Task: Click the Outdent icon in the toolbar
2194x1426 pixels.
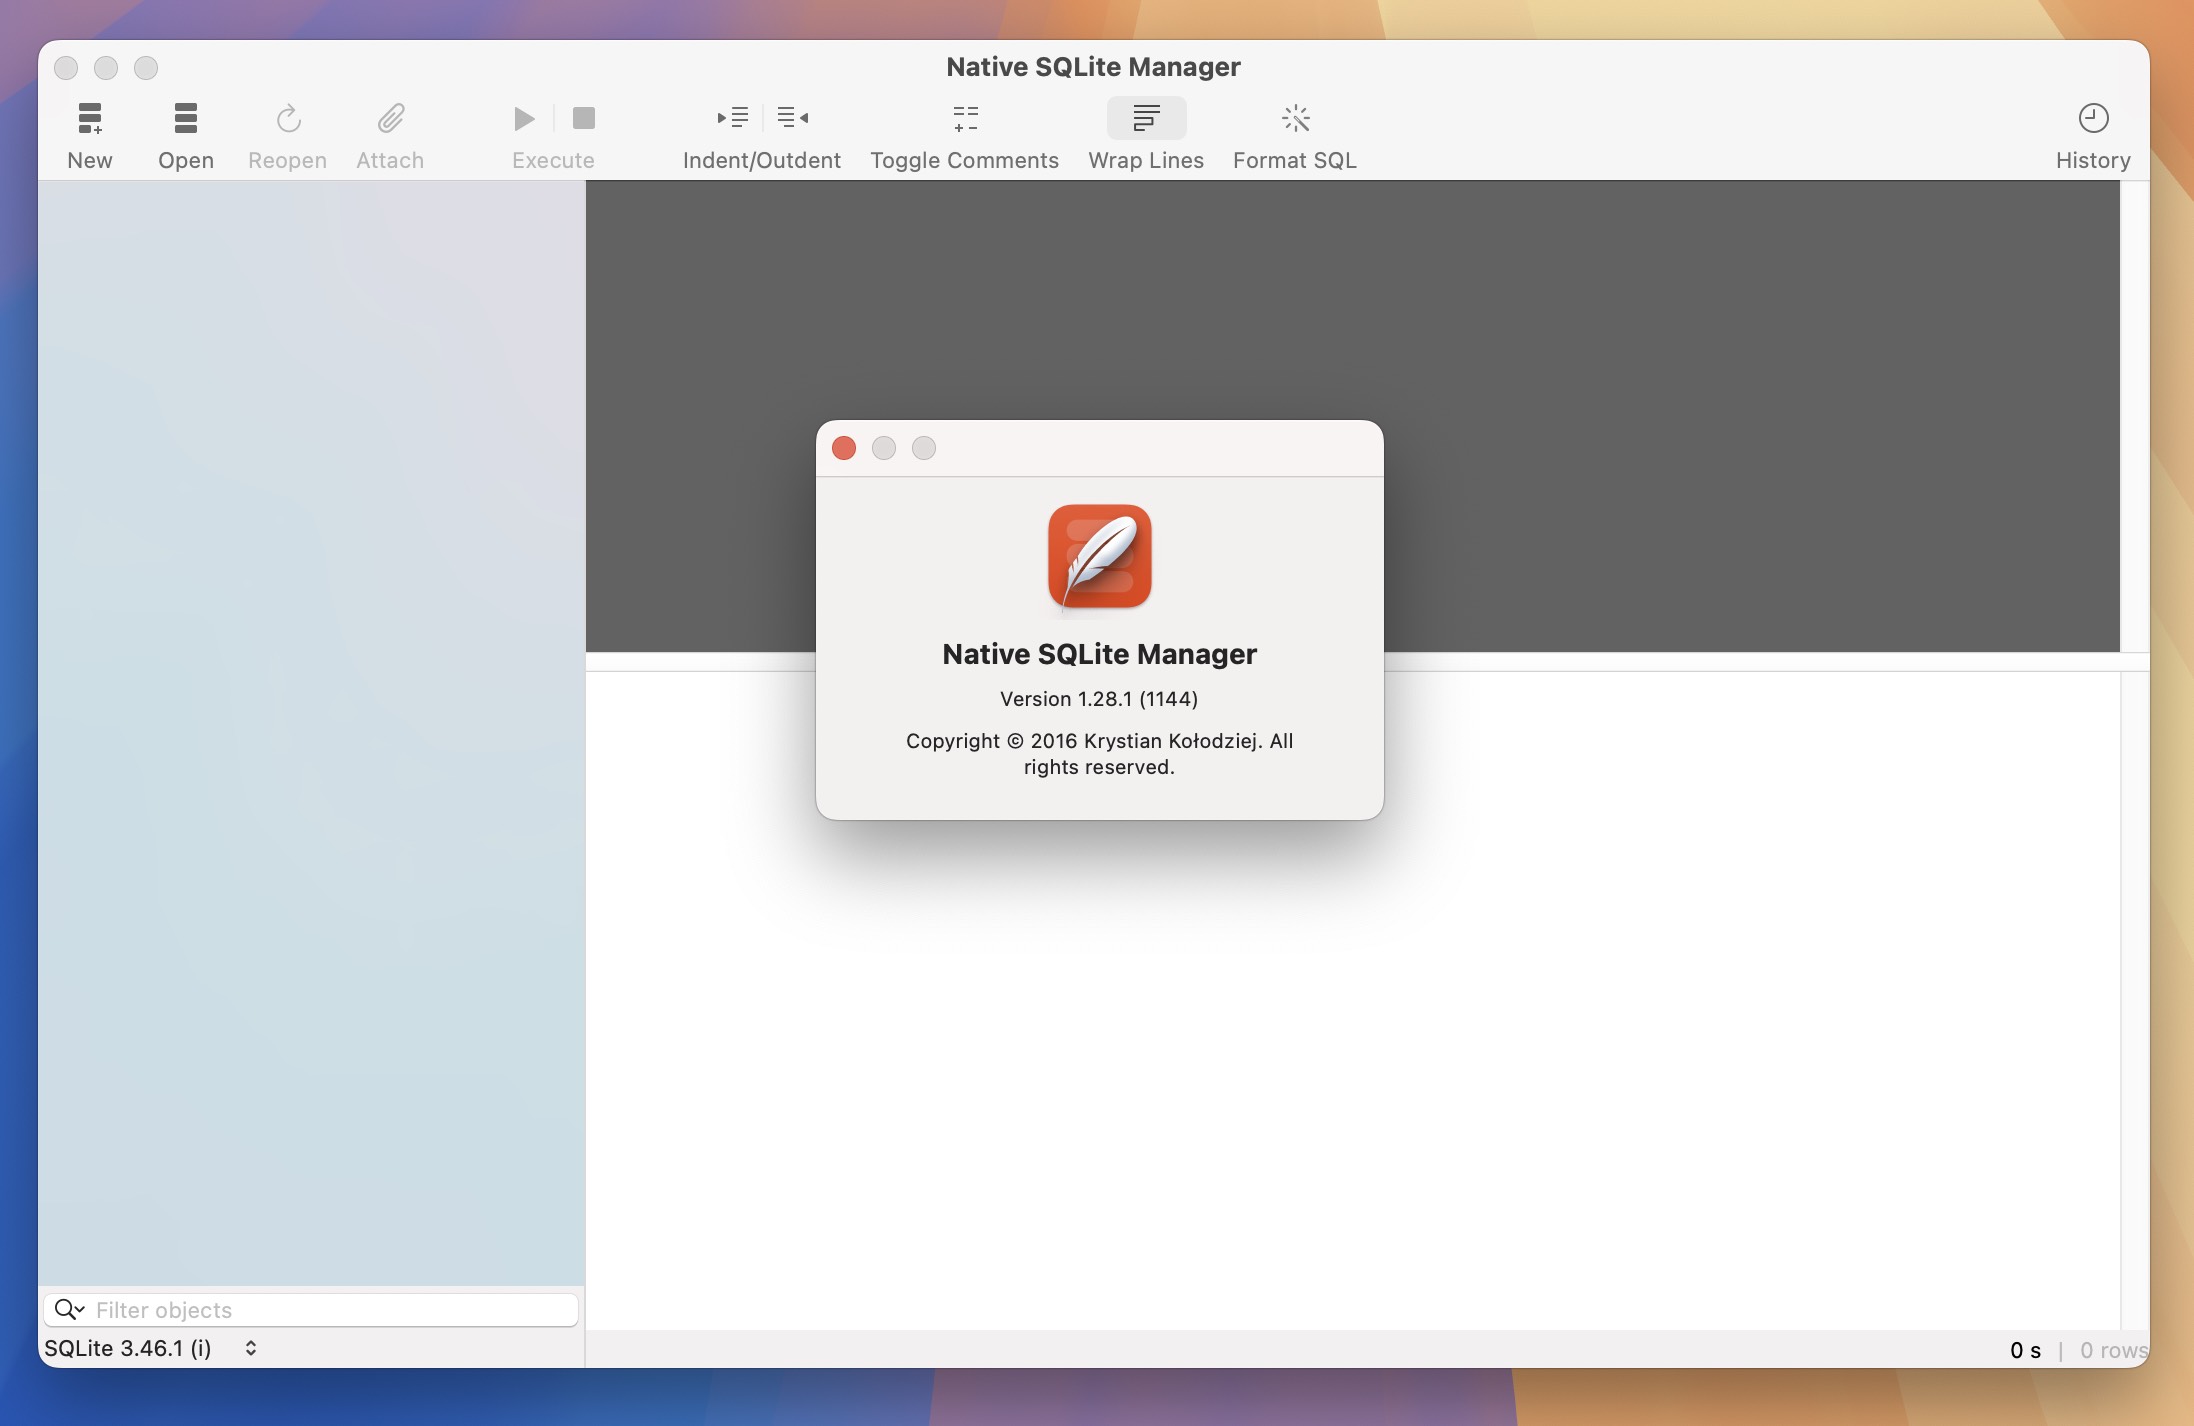Action: (x=793, y=118)
